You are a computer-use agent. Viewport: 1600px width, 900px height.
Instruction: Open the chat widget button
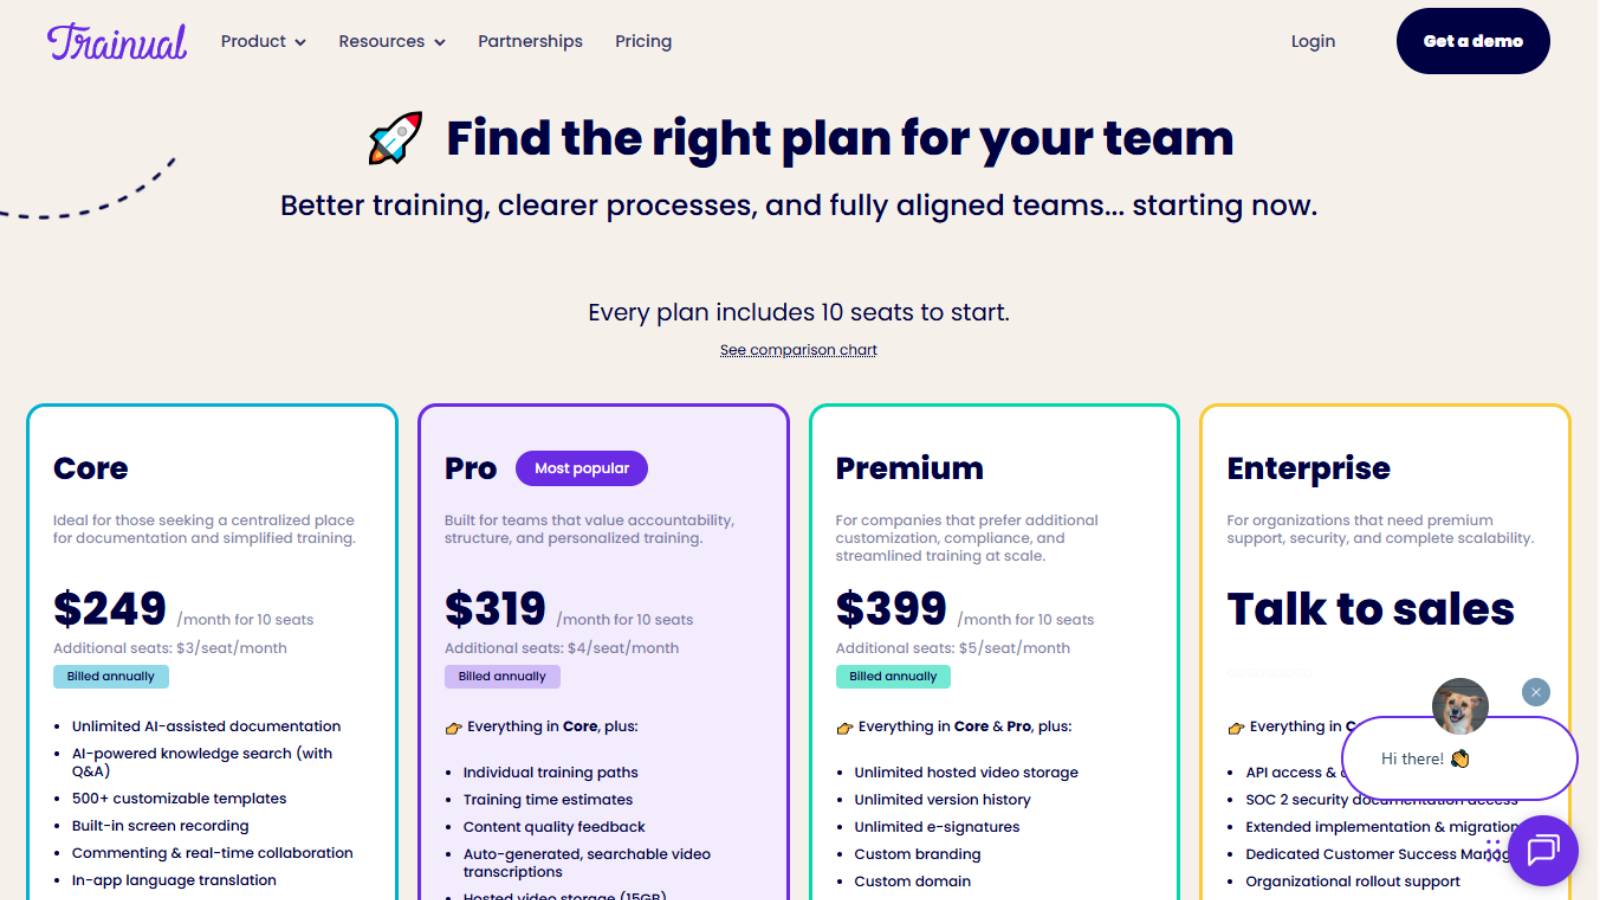pos(1542,850)
